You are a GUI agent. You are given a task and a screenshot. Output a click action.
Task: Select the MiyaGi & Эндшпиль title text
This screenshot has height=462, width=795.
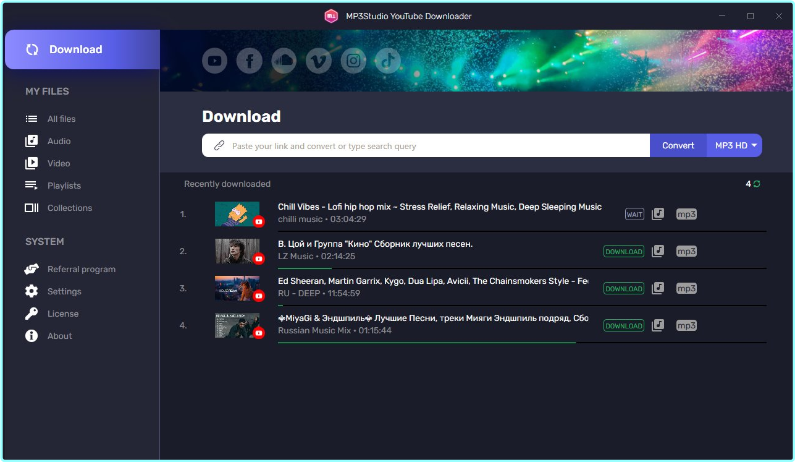[433, 318]
